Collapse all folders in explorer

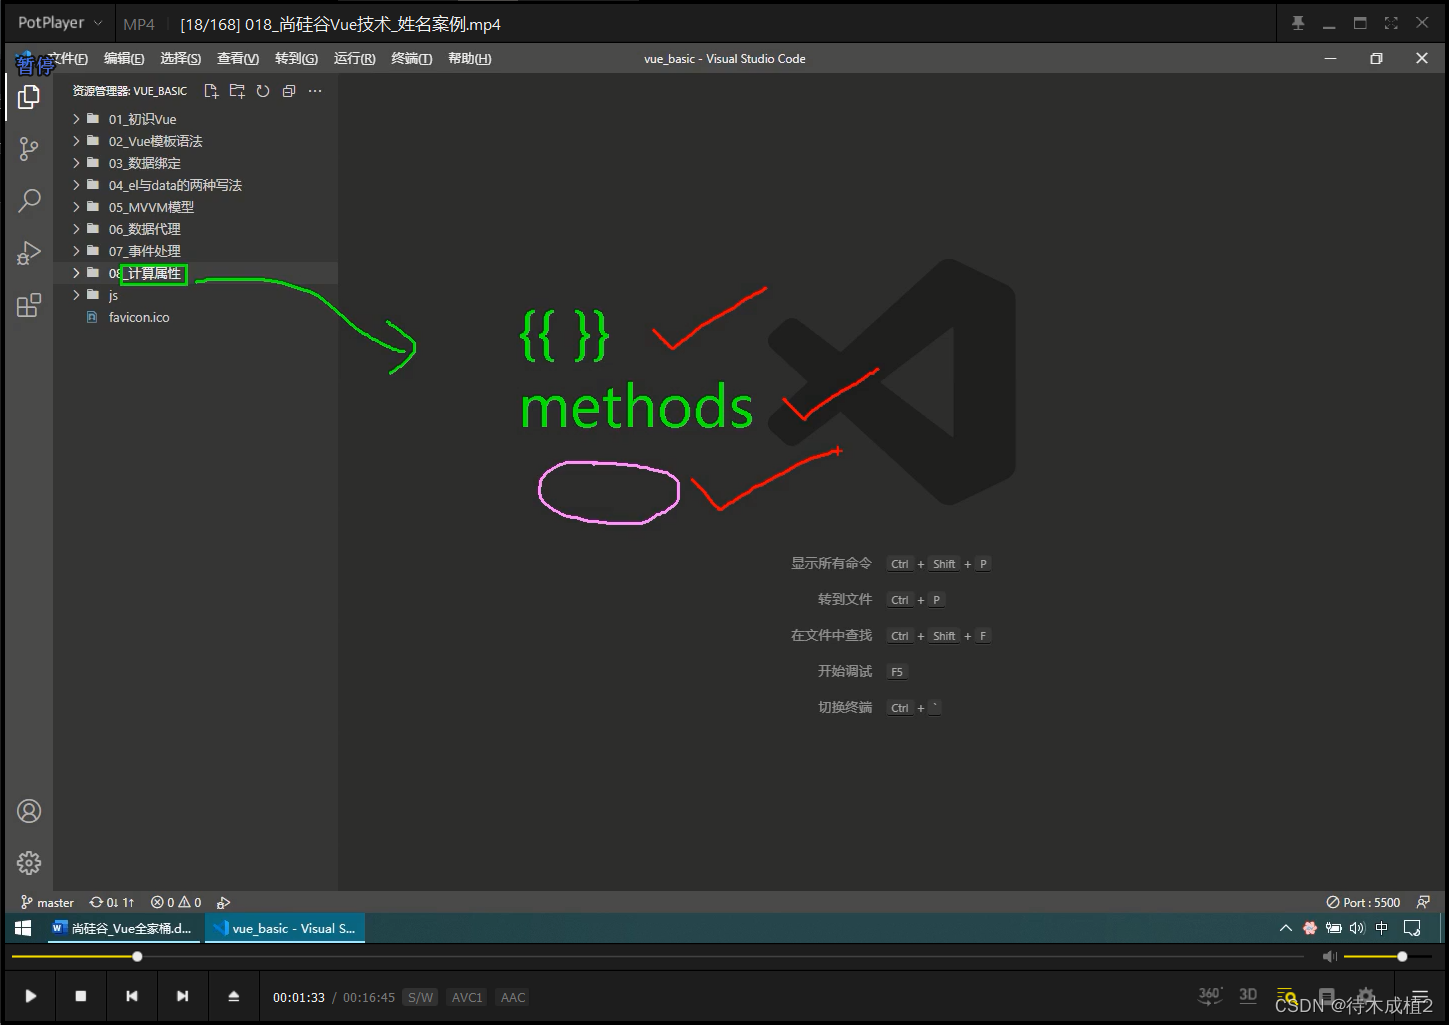[289, 91]
